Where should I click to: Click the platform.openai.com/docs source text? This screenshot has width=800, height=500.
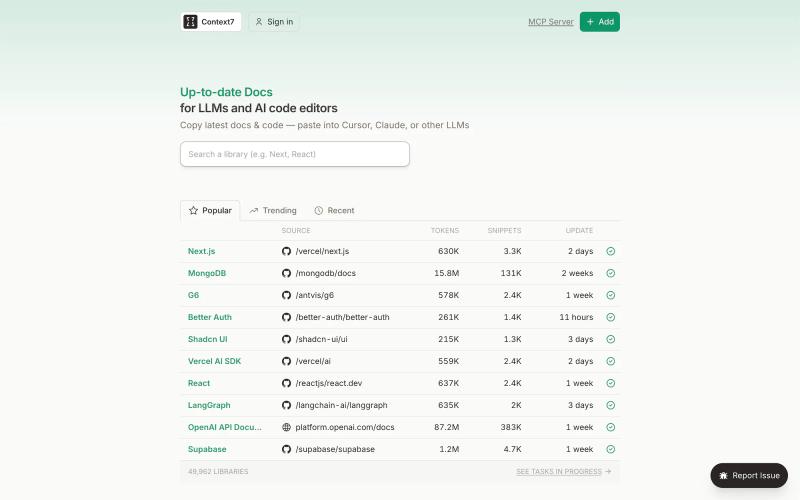pos(345,427)
